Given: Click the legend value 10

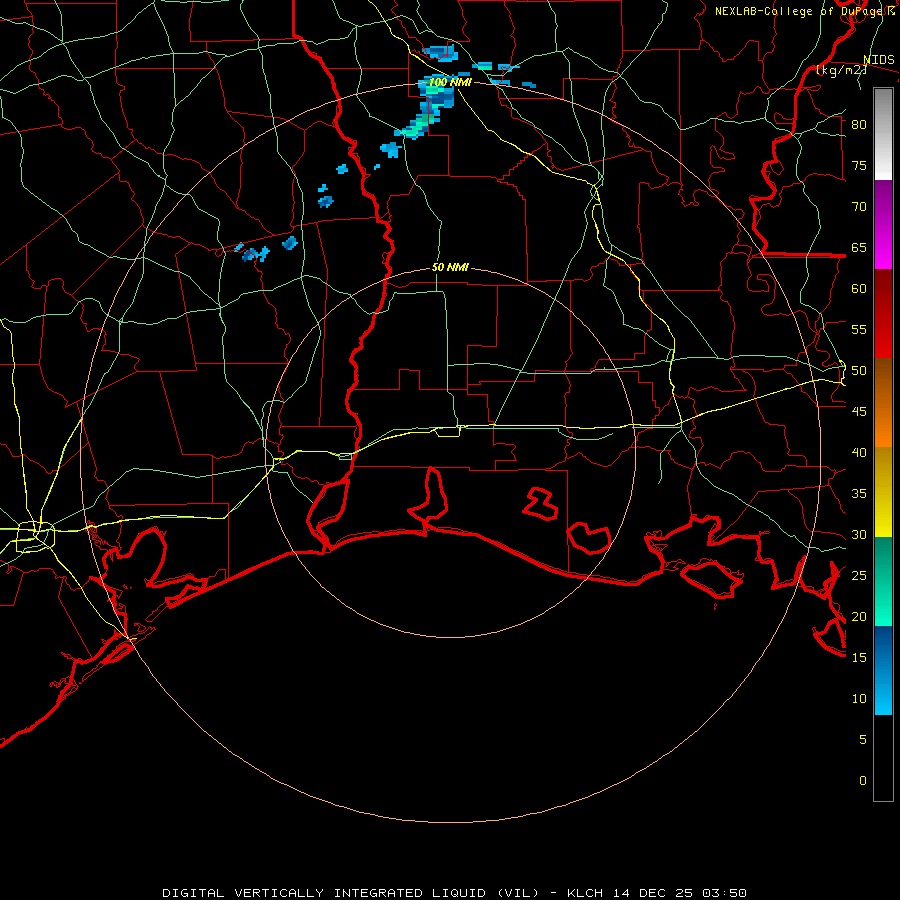Looking at the screenshot, I should tap(859, 699).
